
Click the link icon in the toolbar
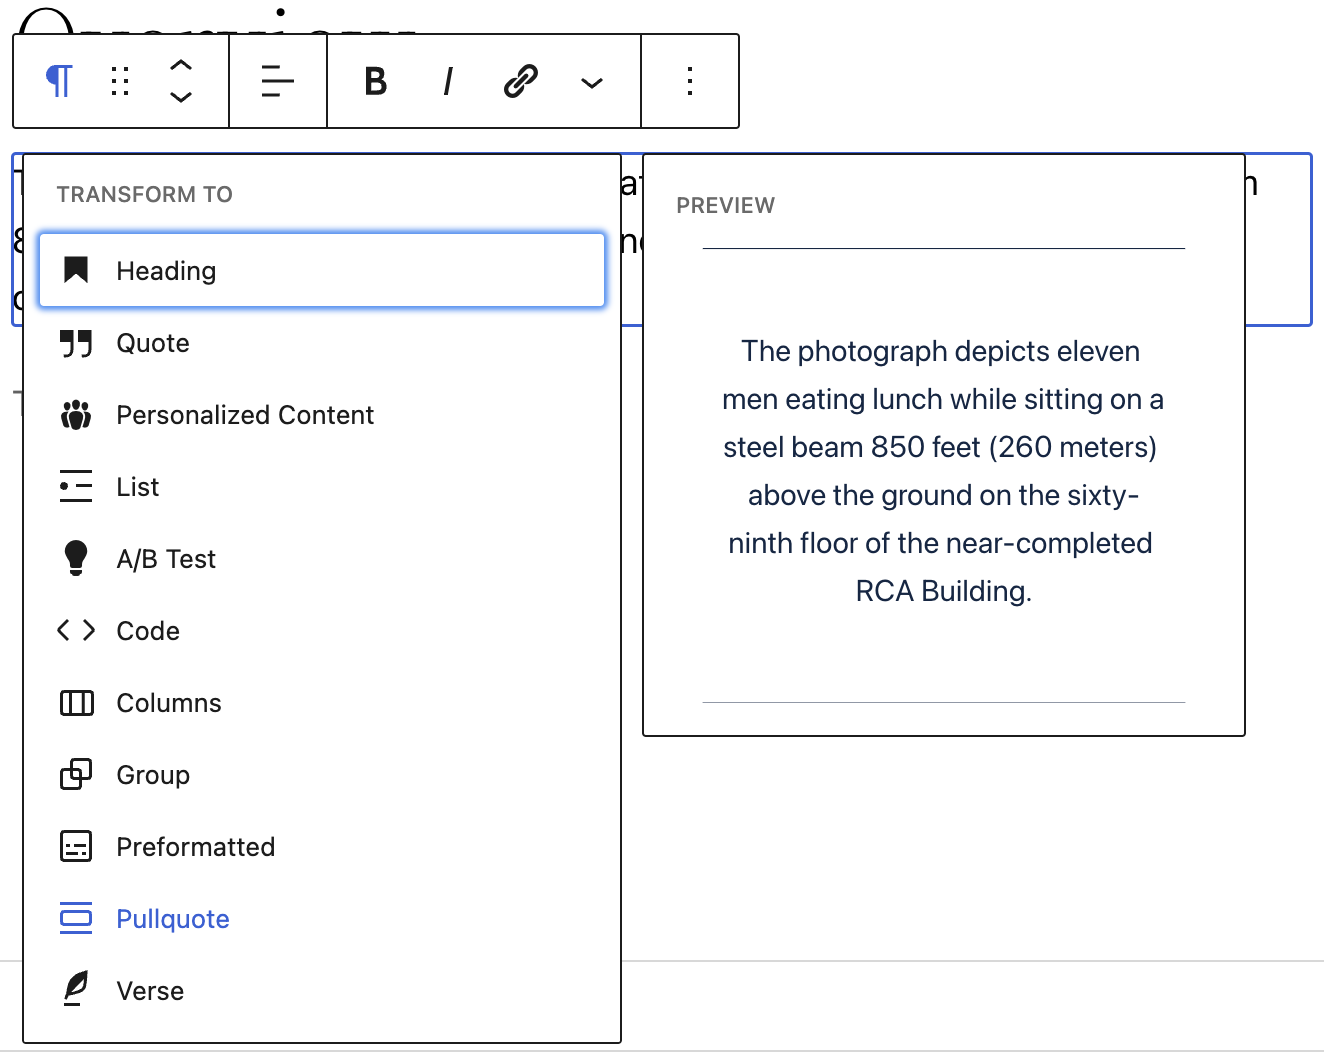click(519, 81)
